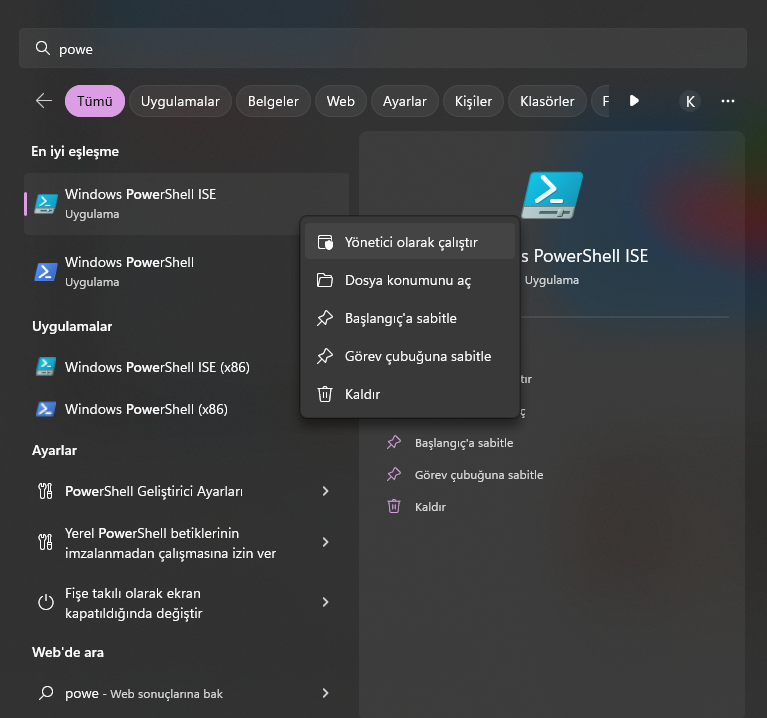Click the search box containing 'powe'

pyautogui.click(x=383, y=48)
